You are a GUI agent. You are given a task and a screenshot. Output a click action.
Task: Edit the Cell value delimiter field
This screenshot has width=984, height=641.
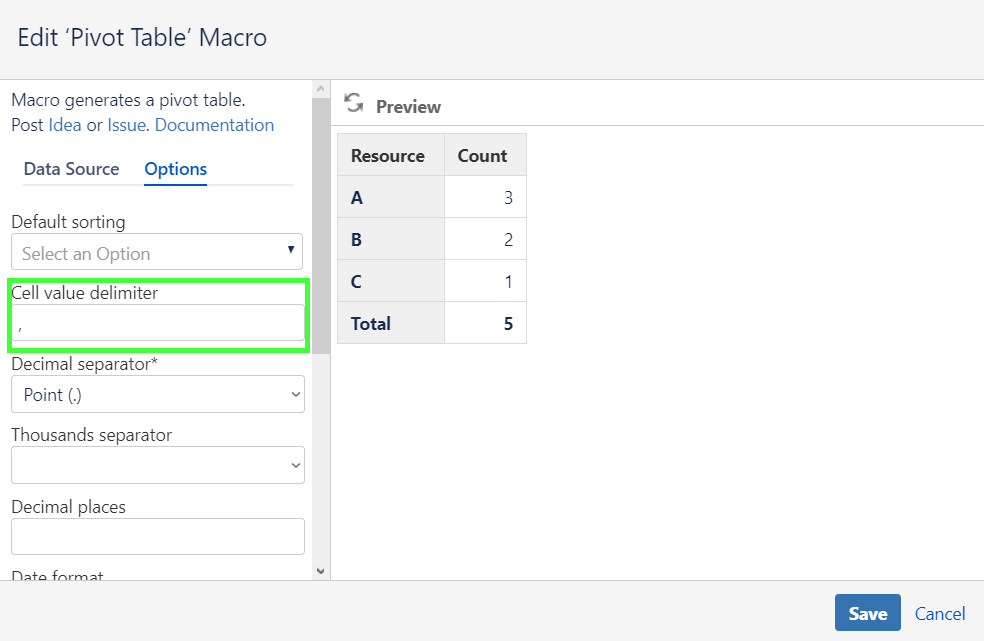click(x=157, y=324)
